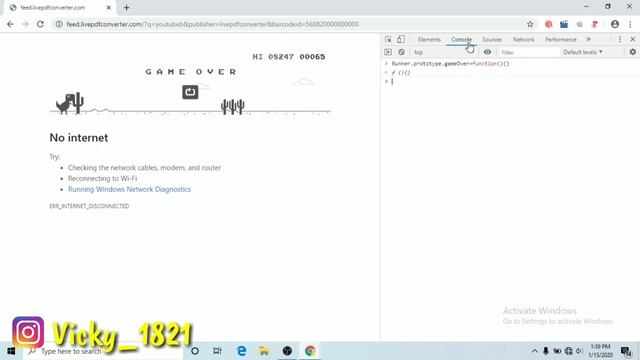Image resolution: width=640 pixels, height=360 pixels.
Task: Go back to previous page
Action: [x=10, y=24]
